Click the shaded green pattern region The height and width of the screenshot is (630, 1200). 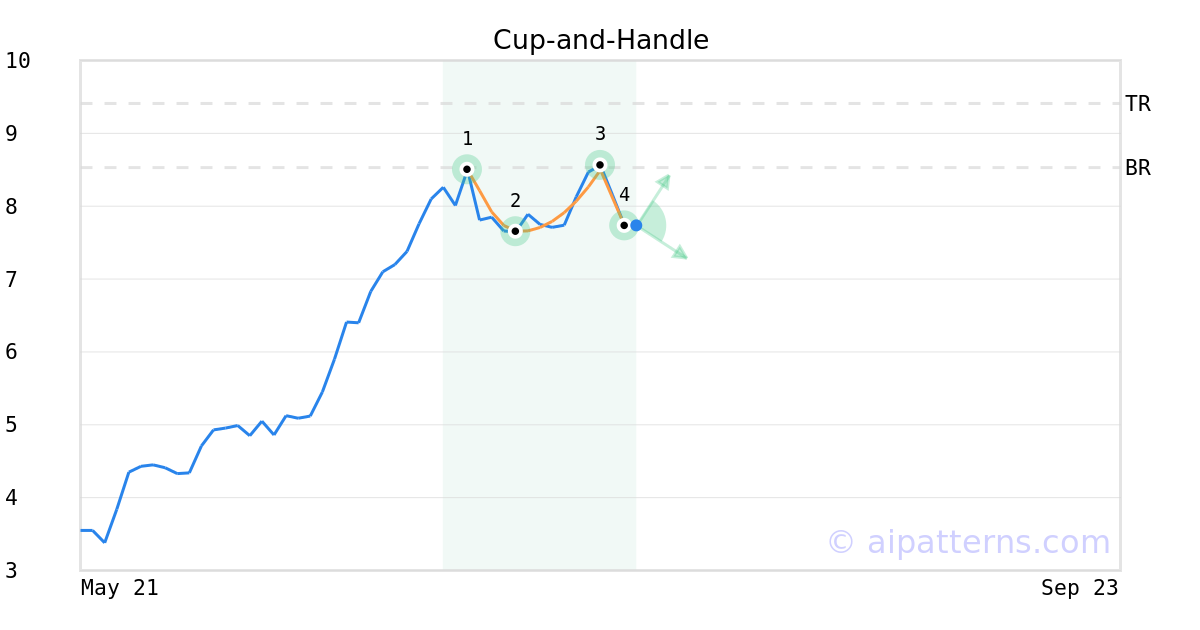(539, 400)
